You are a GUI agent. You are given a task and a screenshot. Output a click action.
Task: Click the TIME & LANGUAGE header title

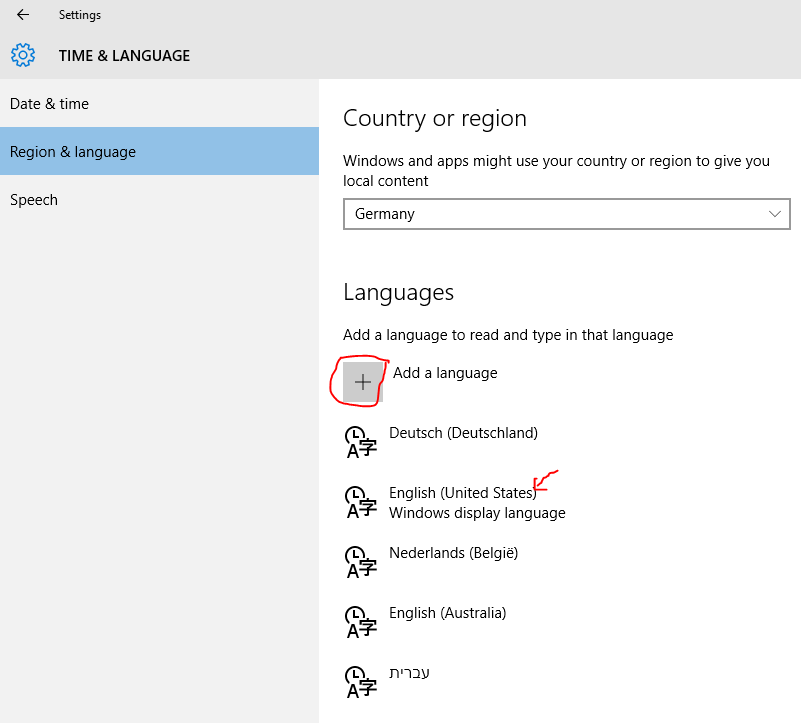124,56
